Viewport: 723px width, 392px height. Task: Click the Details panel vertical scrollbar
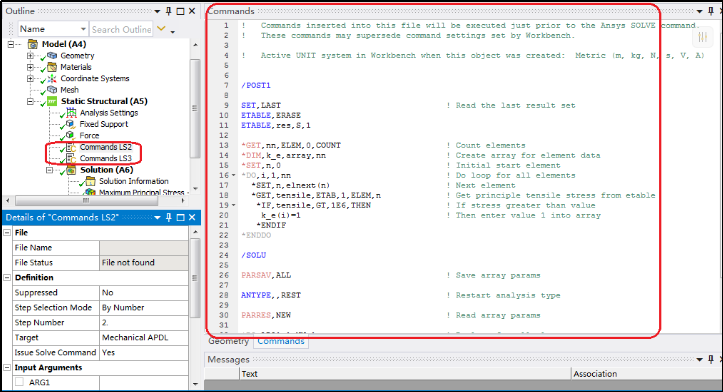coord(195,278)
